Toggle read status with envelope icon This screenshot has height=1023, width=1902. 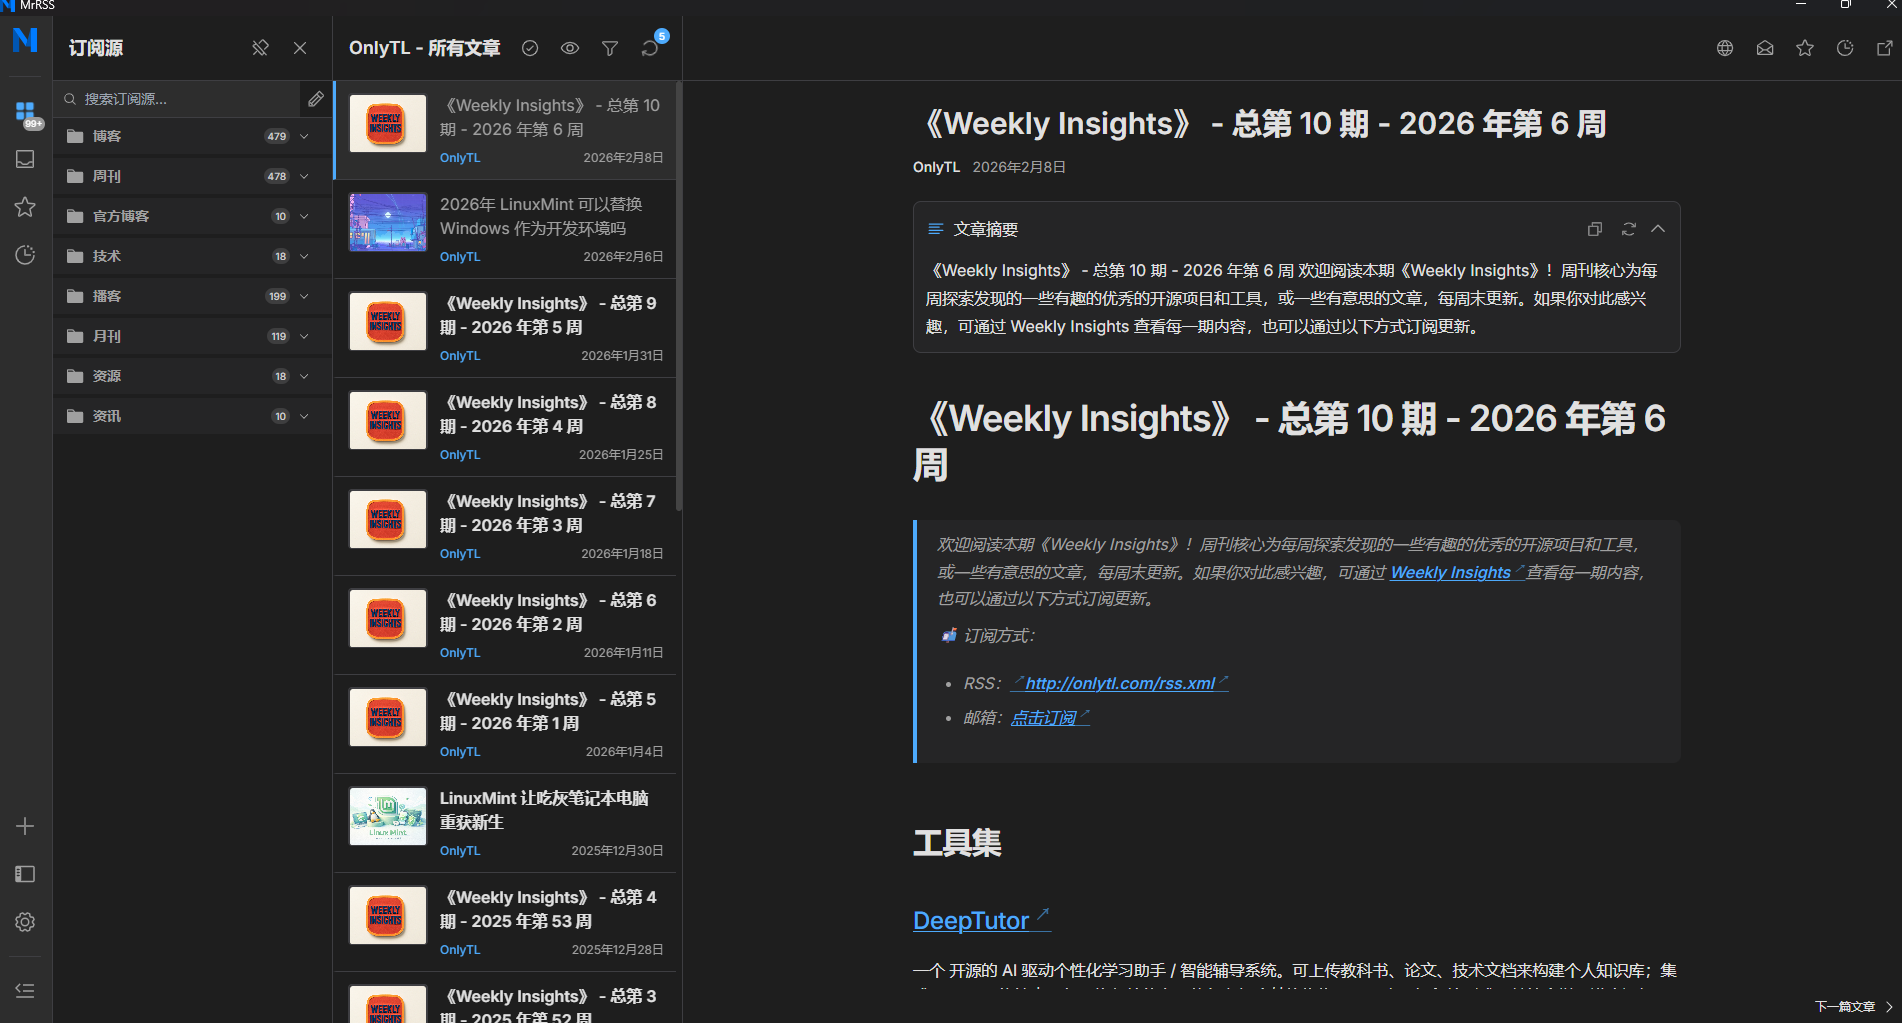point(1765,48)
